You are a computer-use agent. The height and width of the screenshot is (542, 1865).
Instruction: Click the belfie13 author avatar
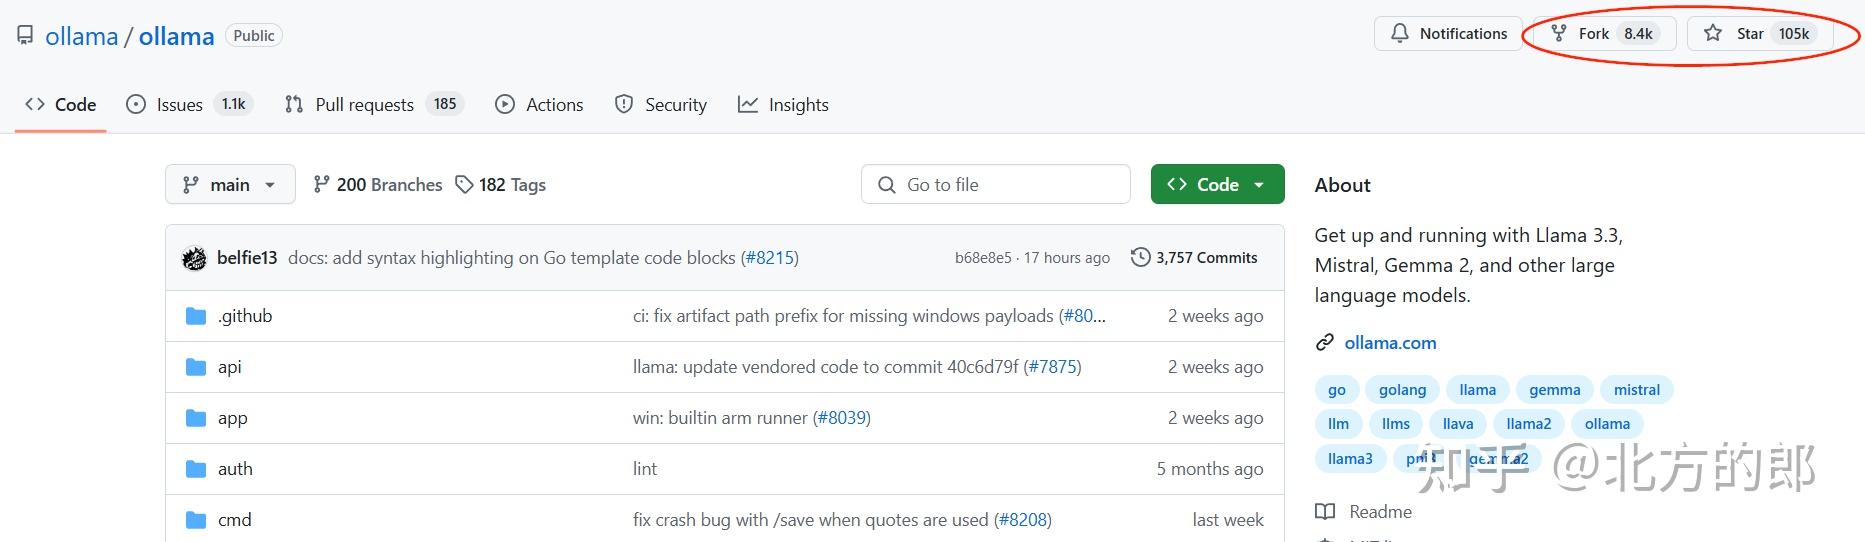point(194,258)
